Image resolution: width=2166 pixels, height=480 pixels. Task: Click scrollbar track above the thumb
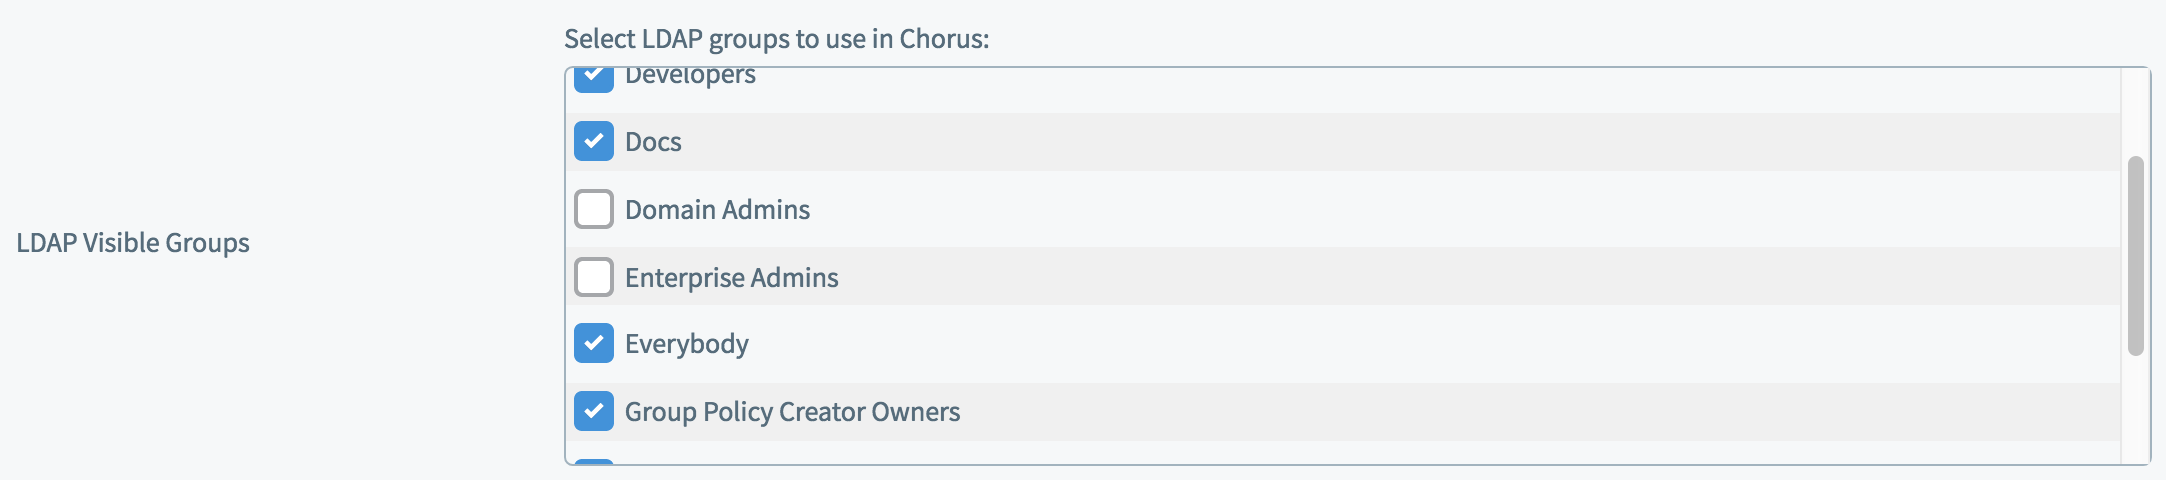(x=2135, y=112)
